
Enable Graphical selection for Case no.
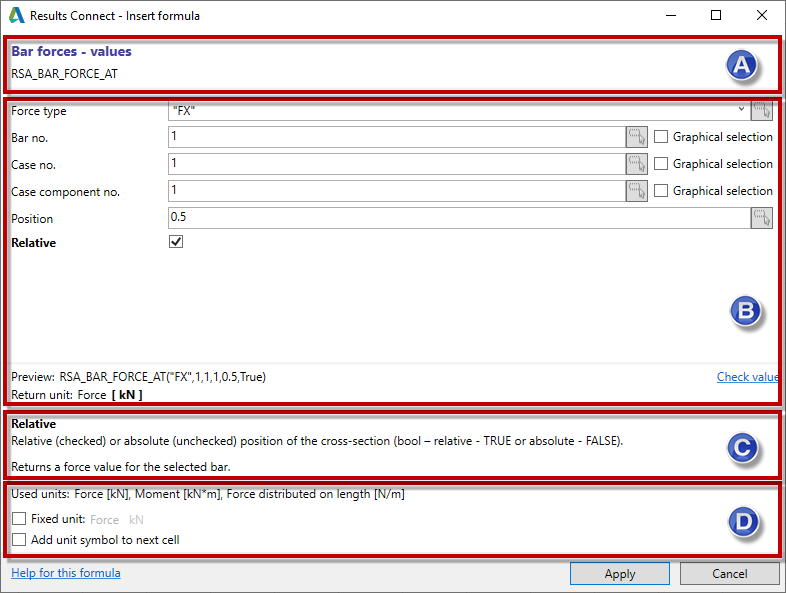click(x=661, y=163)
